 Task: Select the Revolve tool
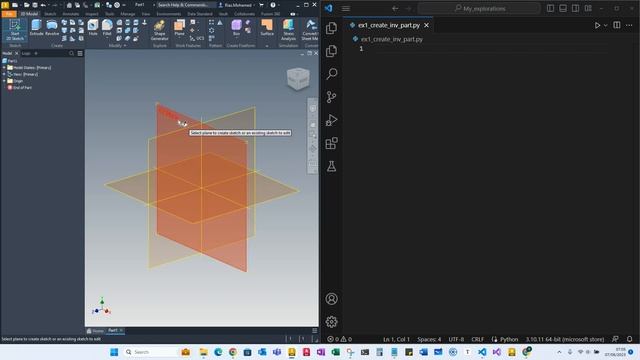(x=52, y=28)
